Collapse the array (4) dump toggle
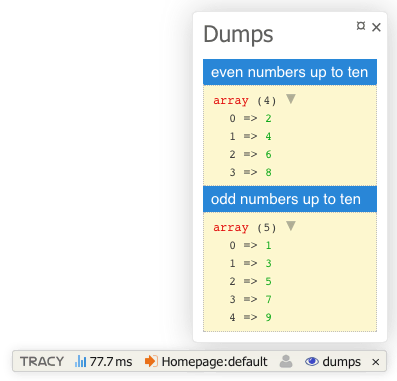 (291, 99)
